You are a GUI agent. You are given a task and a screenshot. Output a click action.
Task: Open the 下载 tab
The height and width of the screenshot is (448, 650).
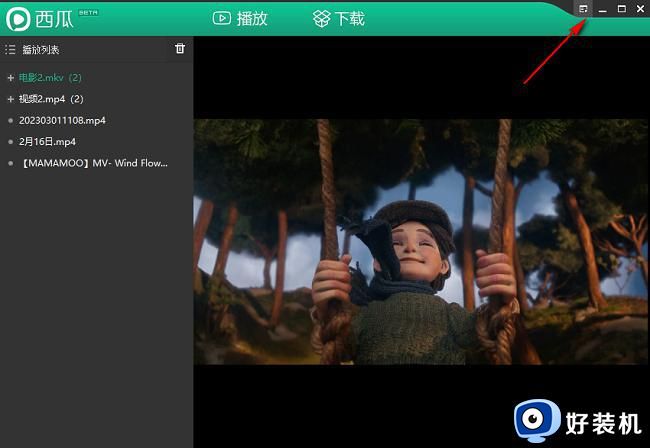coord(339,18)
